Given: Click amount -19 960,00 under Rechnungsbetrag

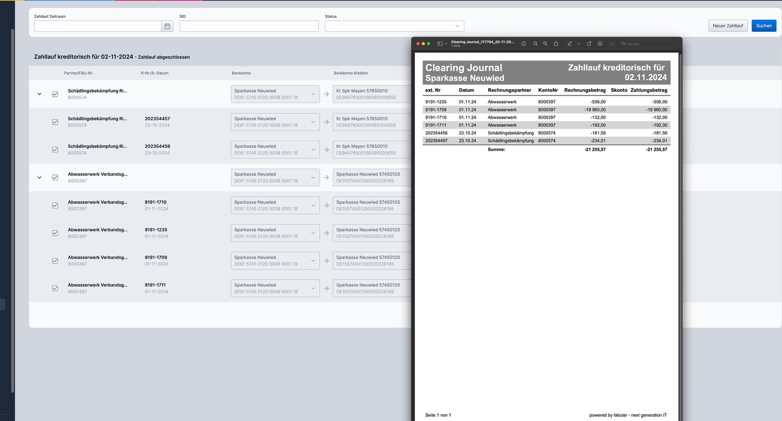Looking at the screenshot, I should (x=595, y=110).
